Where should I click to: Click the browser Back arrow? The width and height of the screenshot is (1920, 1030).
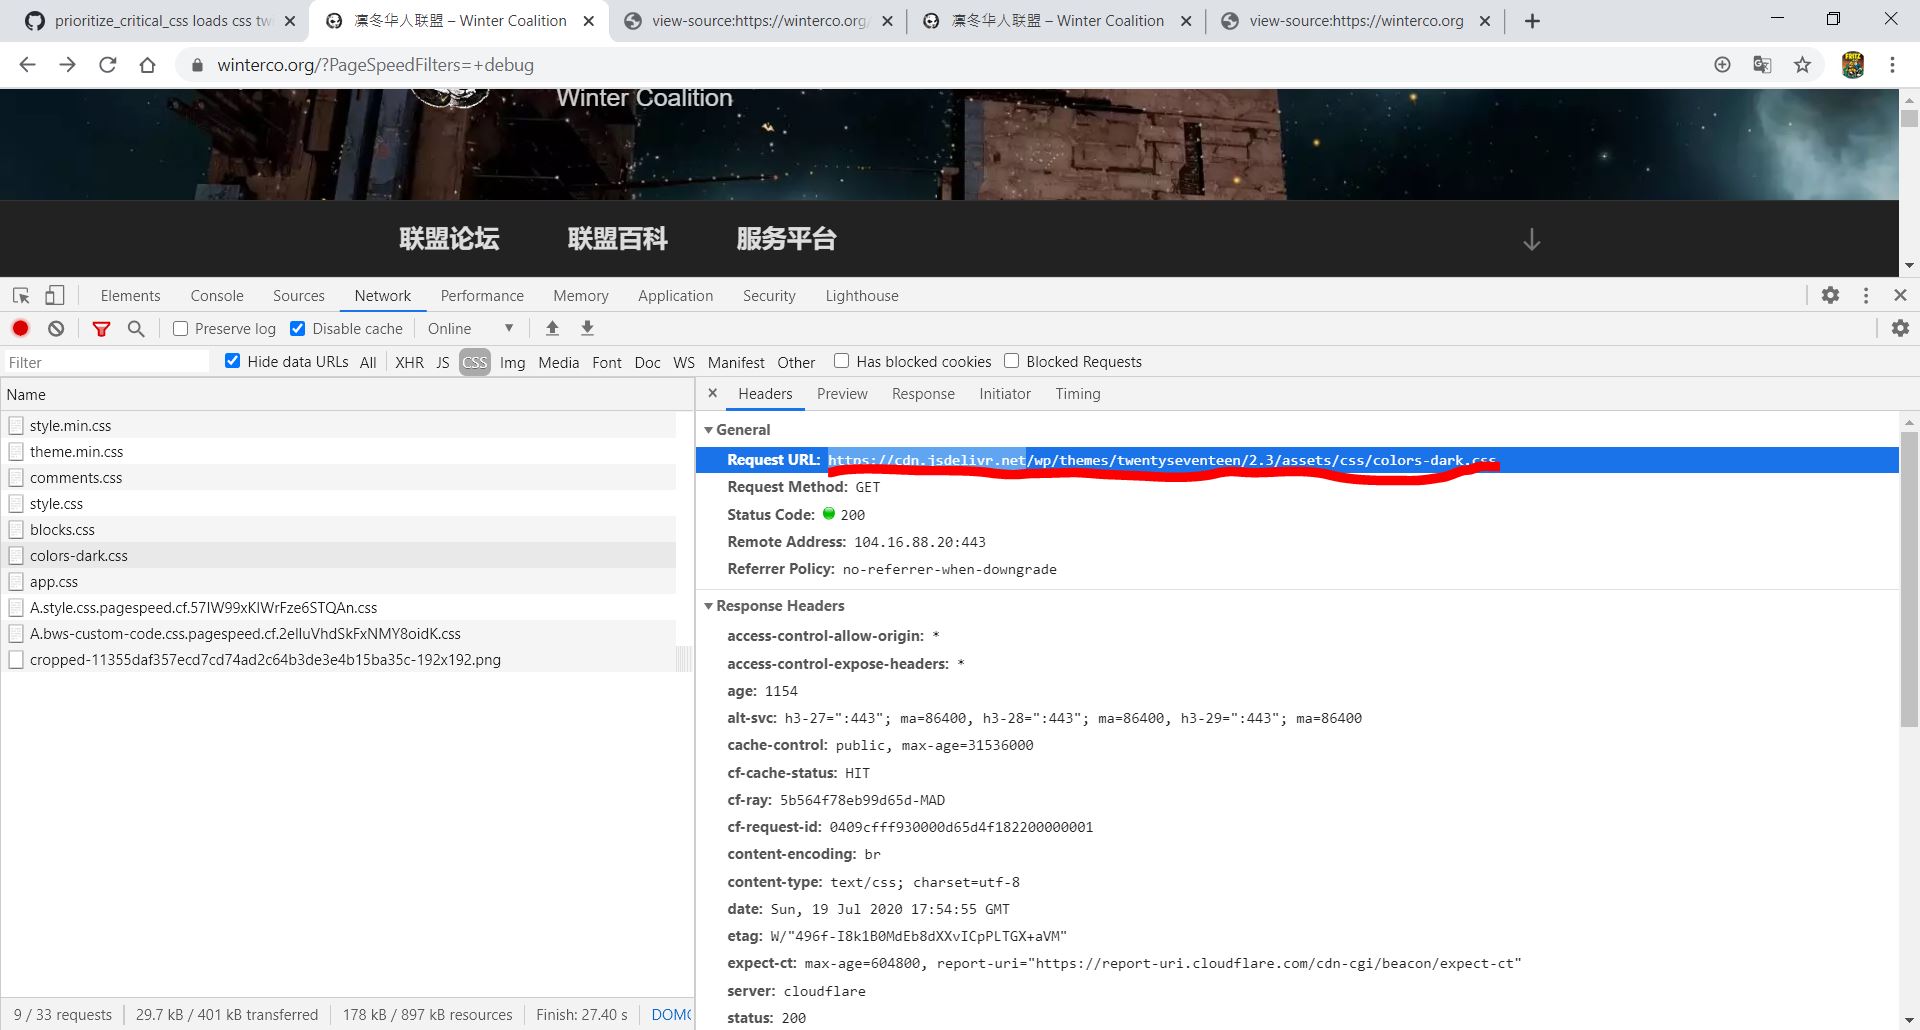[x=27, y=65]
